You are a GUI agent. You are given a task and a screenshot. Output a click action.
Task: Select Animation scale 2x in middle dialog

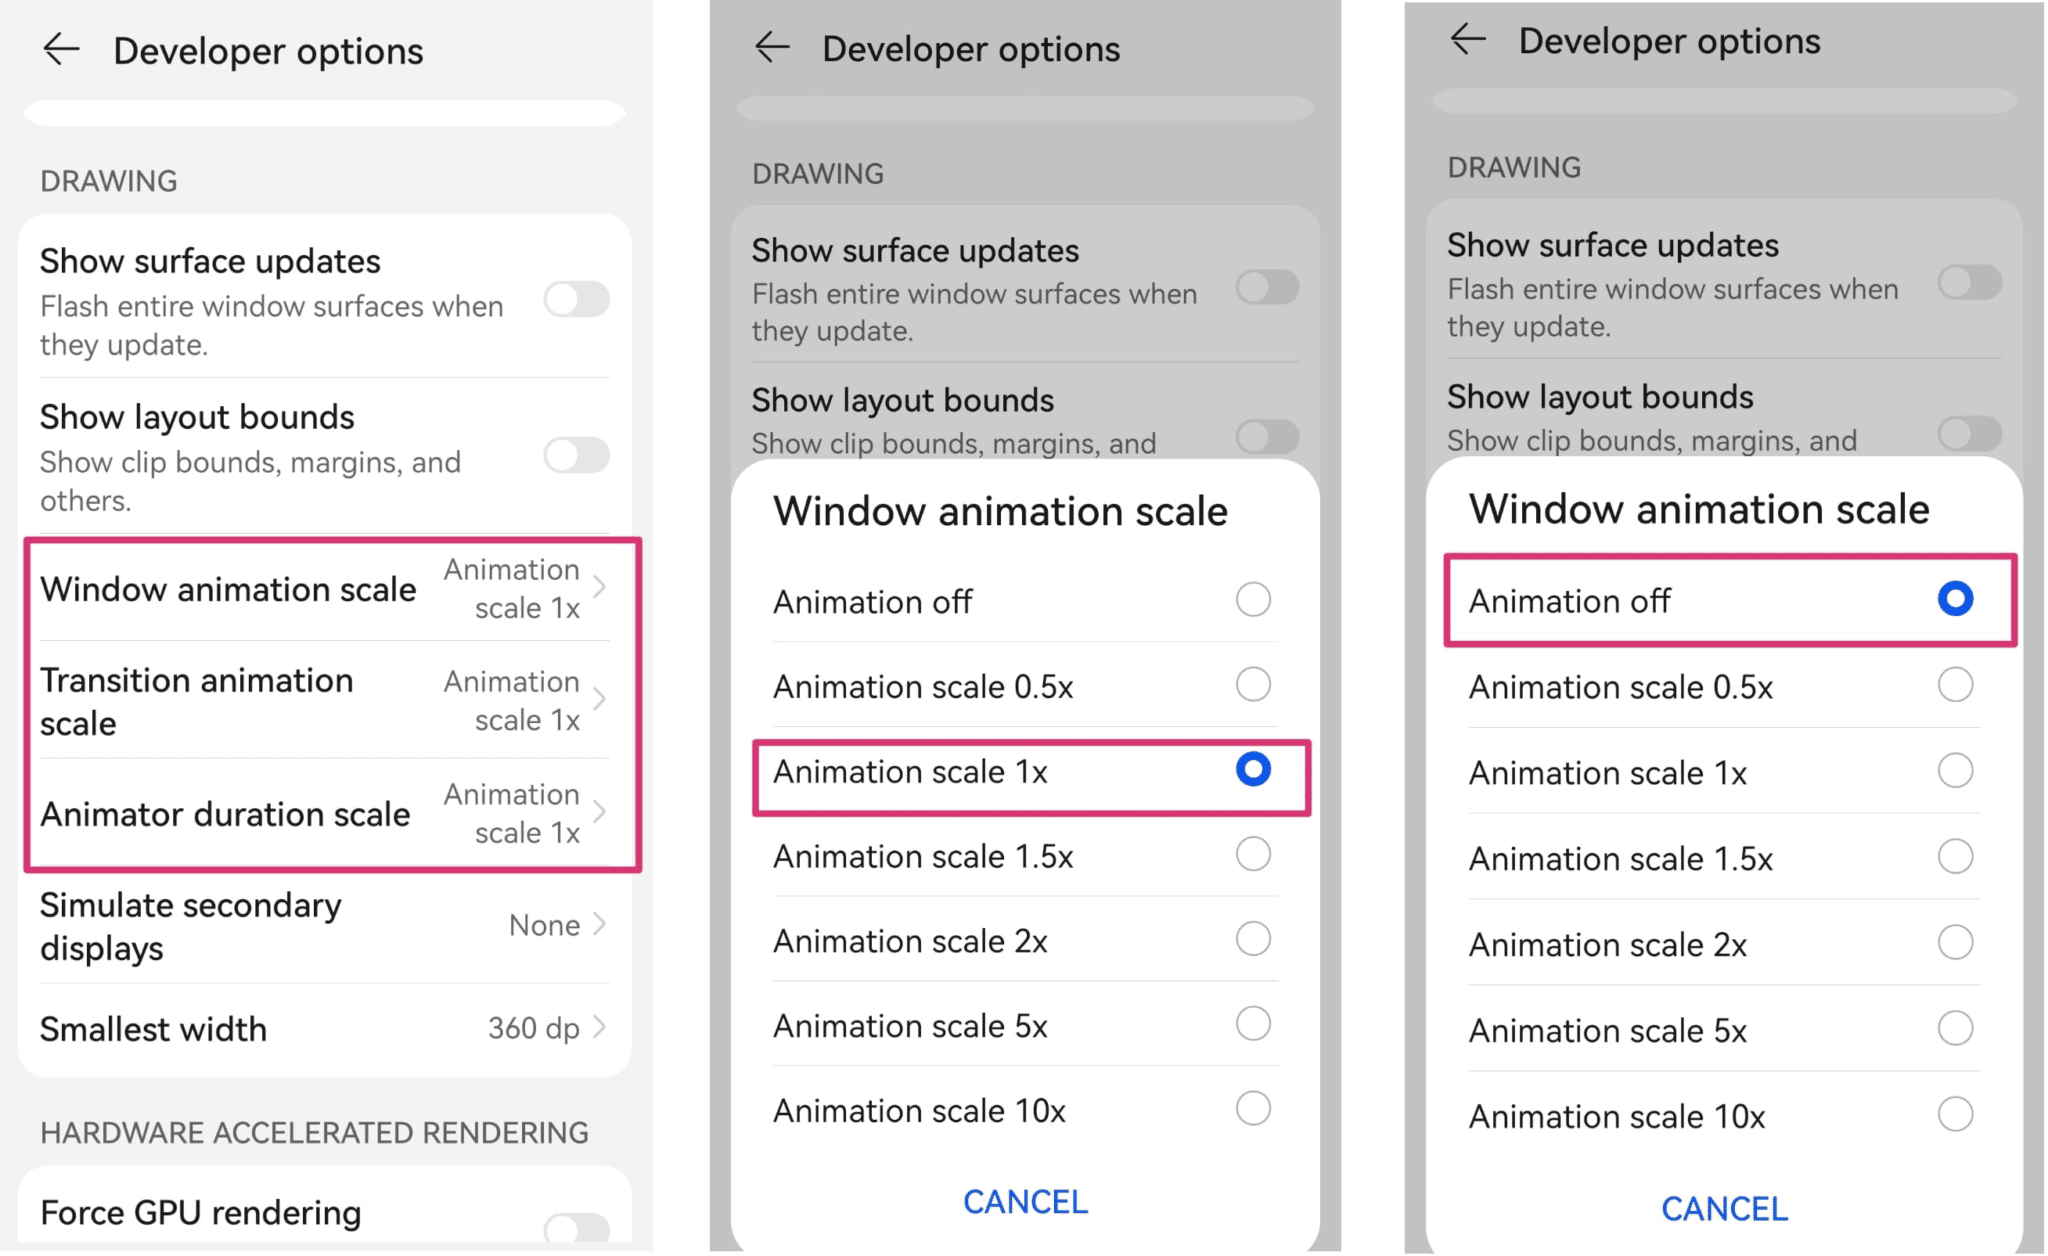coord(1024,941)
